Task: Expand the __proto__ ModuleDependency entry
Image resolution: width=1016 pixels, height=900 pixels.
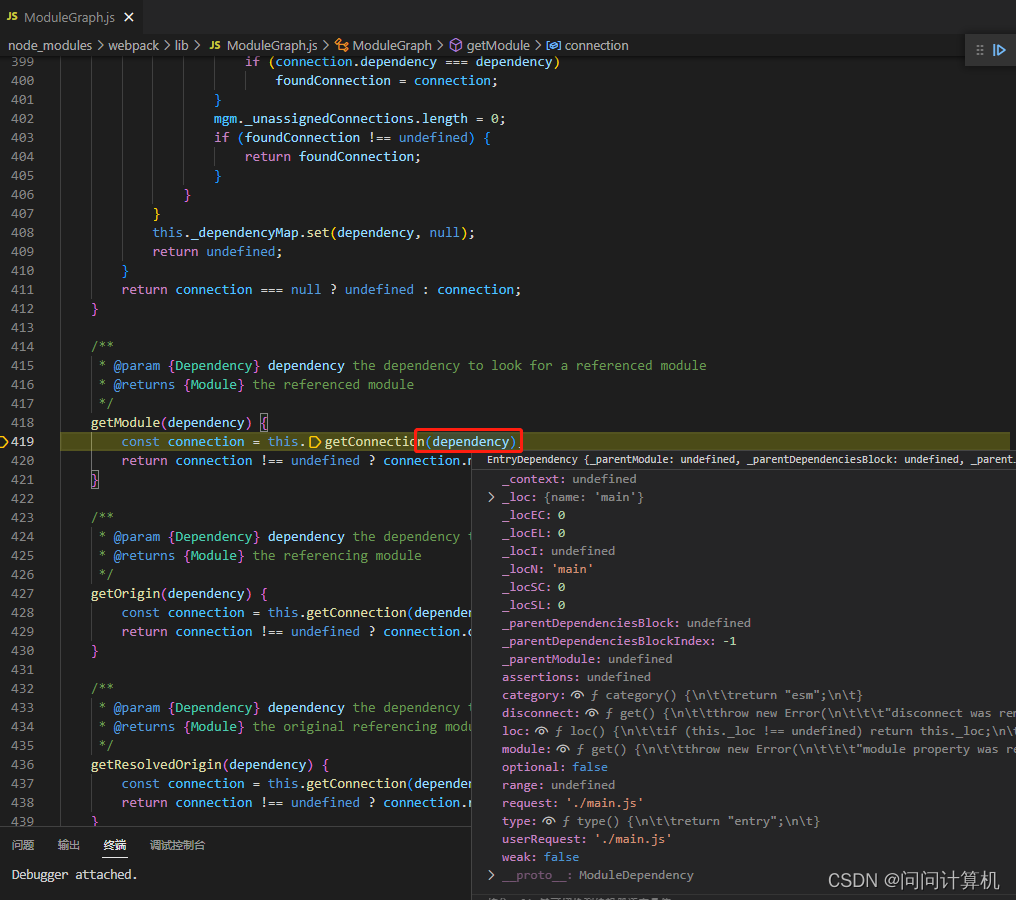Action: click(x=491, y=875)
